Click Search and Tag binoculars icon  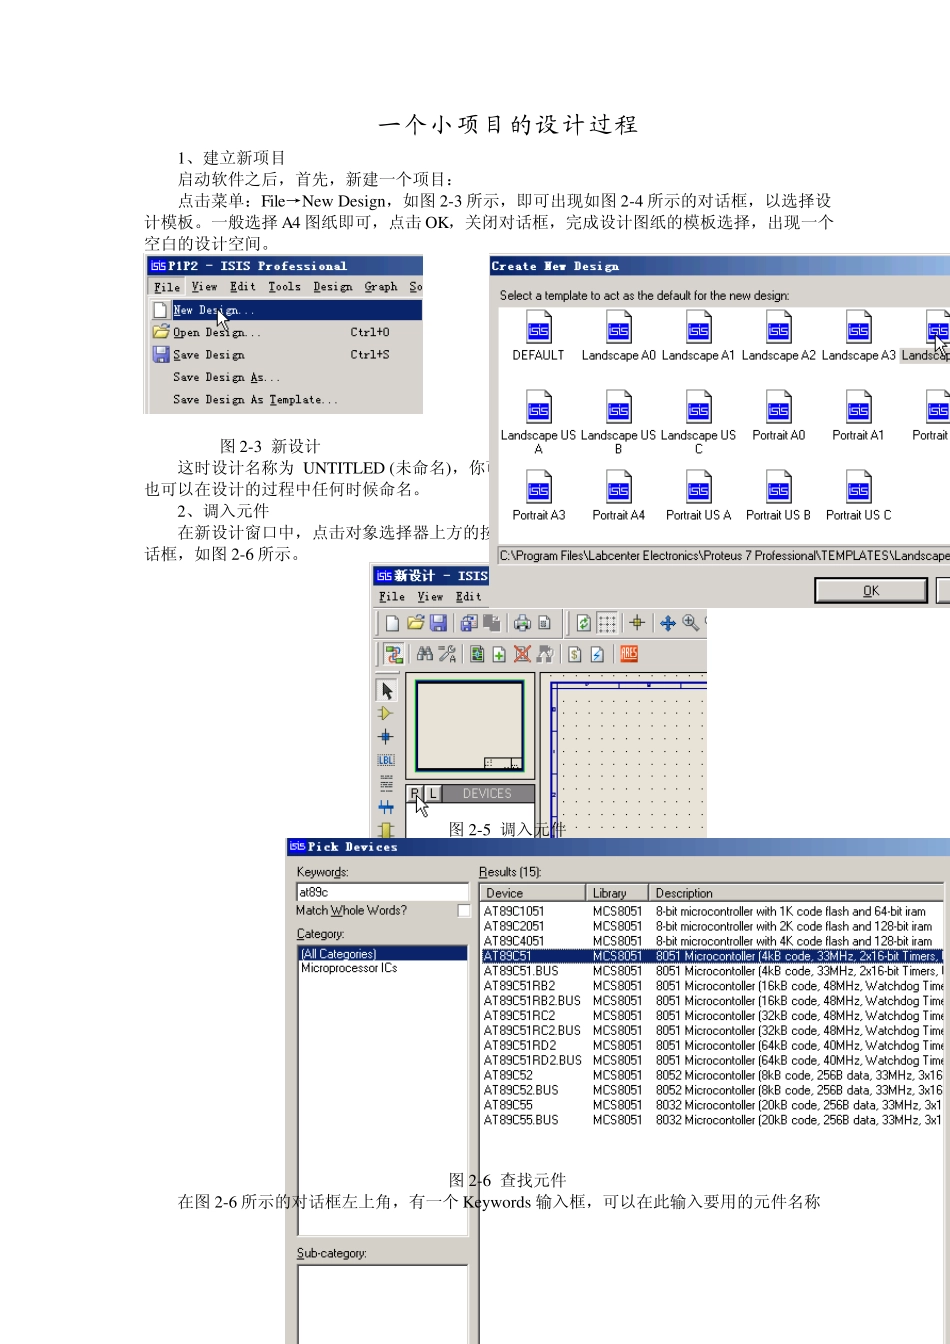click(425, 654)
